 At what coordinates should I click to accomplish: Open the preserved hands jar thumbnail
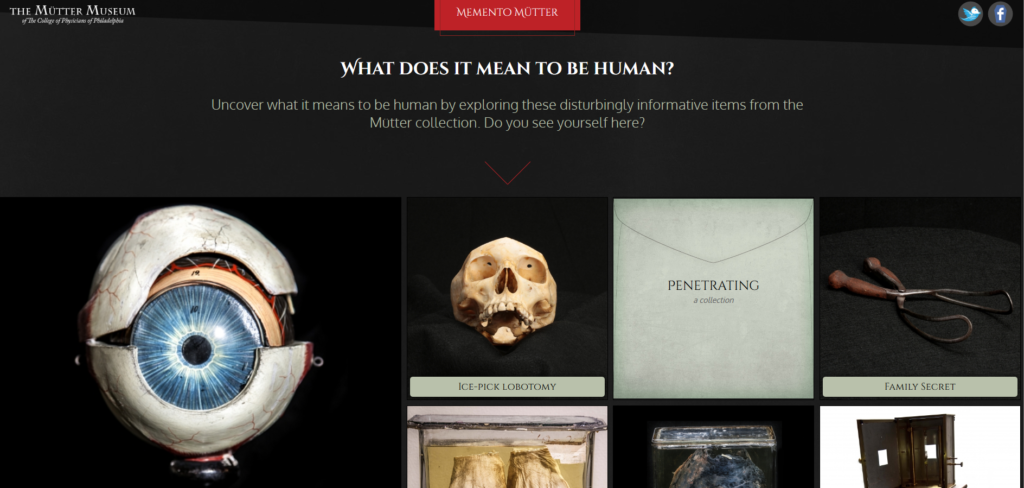[507, 447]
